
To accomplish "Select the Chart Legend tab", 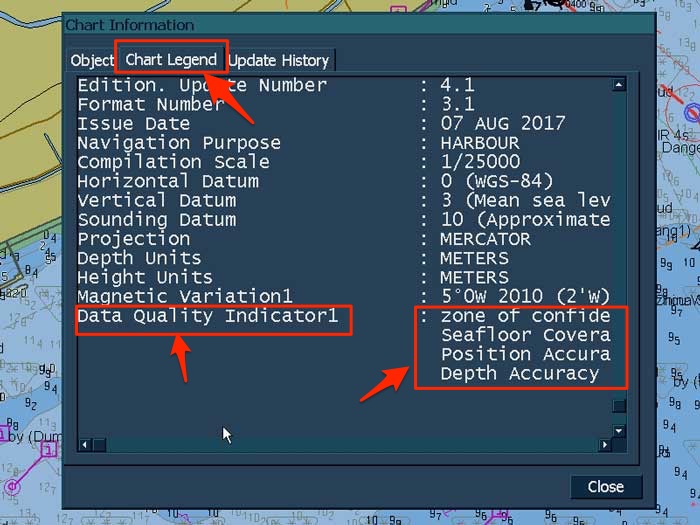I will (171, 59).
